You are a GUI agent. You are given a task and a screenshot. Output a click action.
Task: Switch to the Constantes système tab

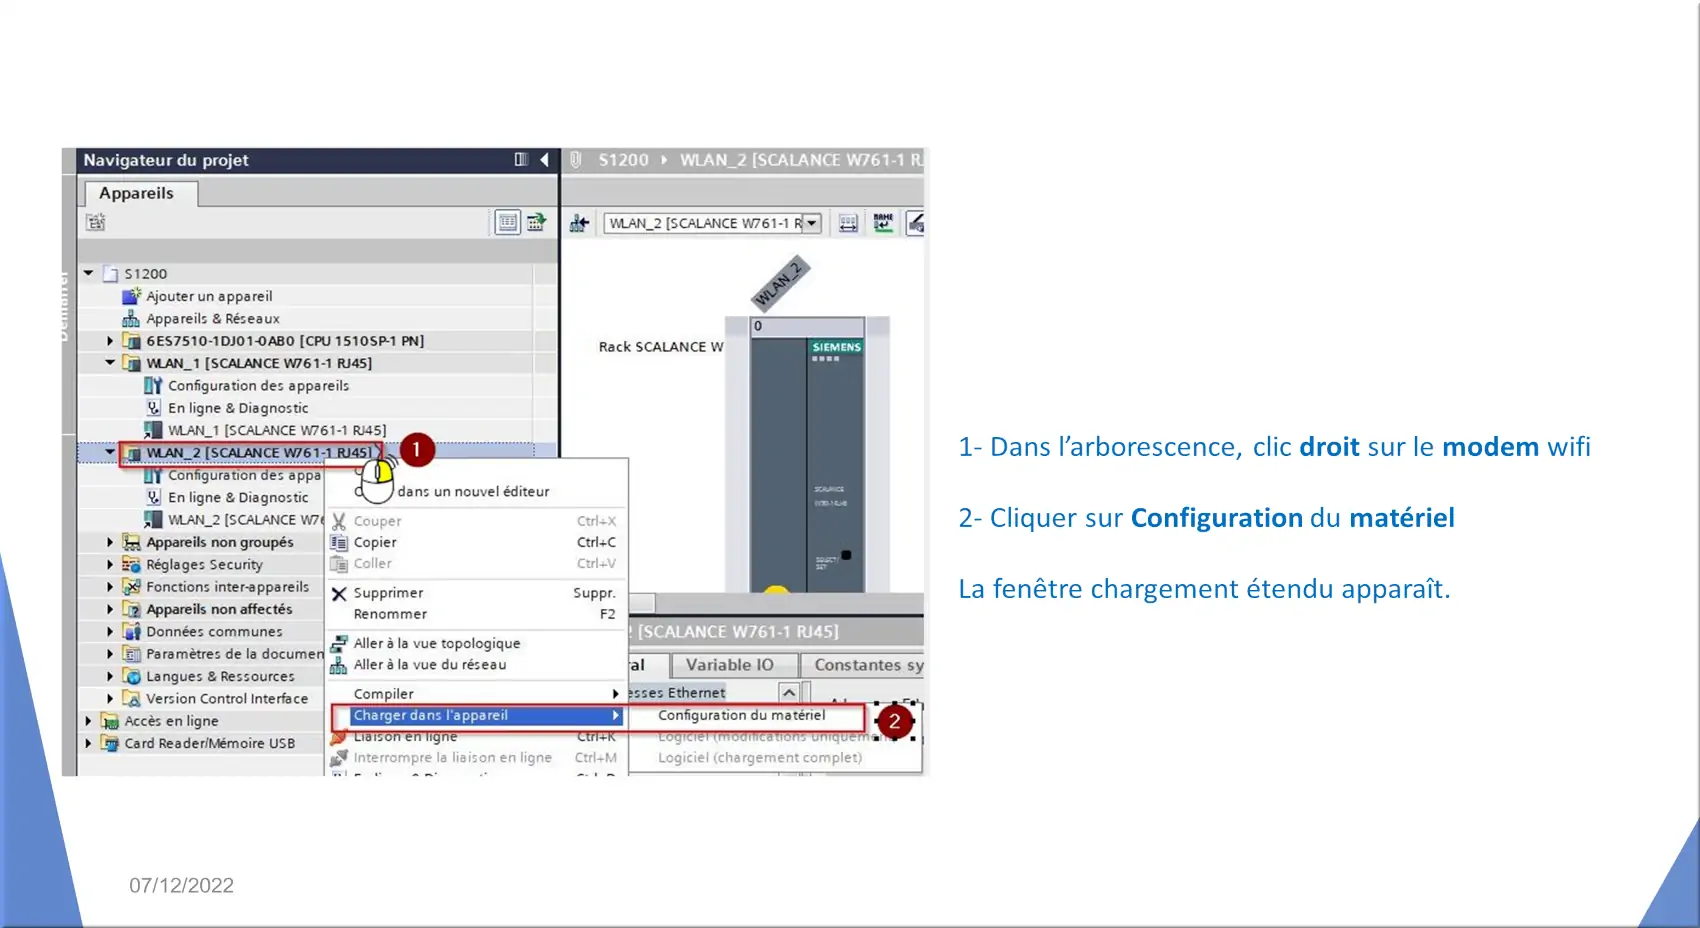864,665
